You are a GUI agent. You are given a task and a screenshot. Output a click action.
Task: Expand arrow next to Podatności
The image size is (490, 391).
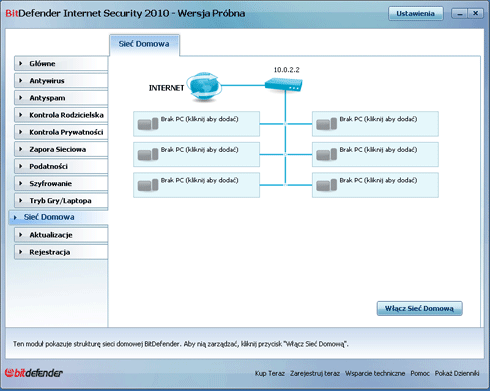pos(21,166)
